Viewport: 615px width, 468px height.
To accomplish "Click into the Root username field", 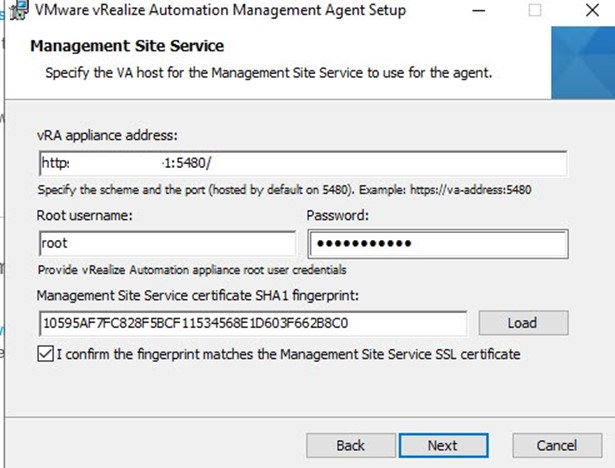I will tap(167, 243).
